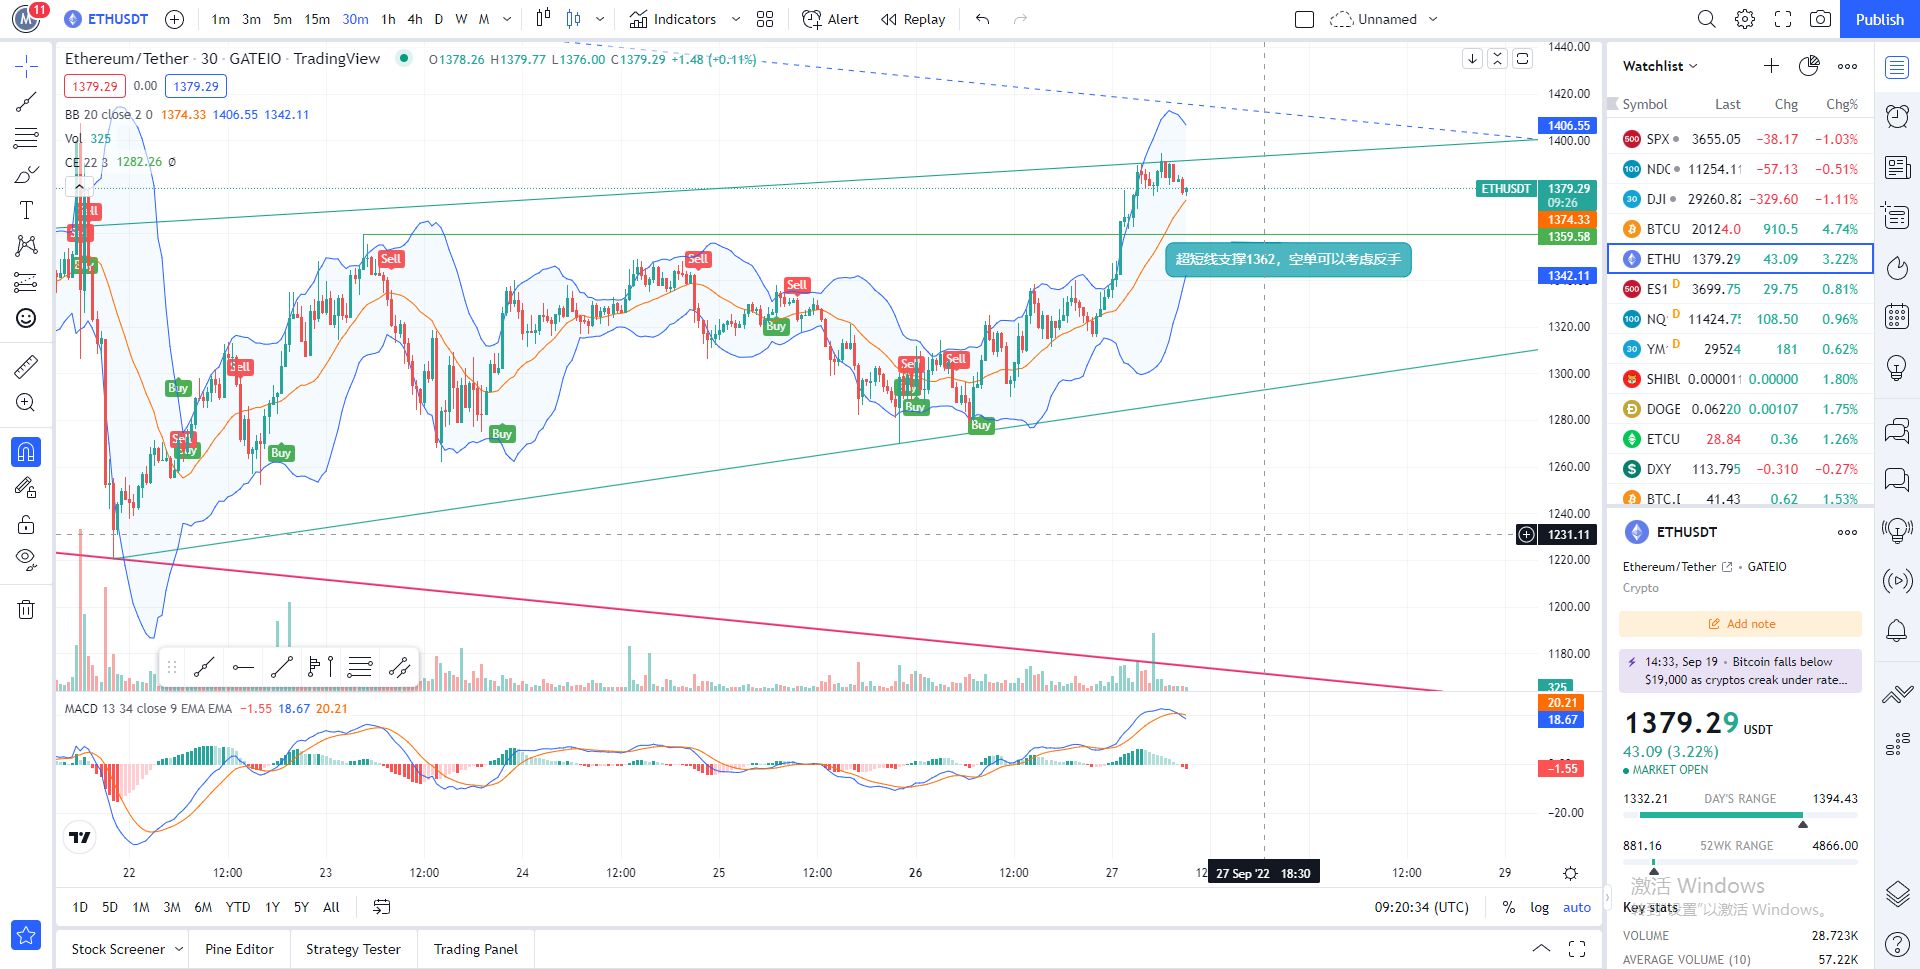
Task: Open the chart settings gear icon
Action: [1745, 19]
